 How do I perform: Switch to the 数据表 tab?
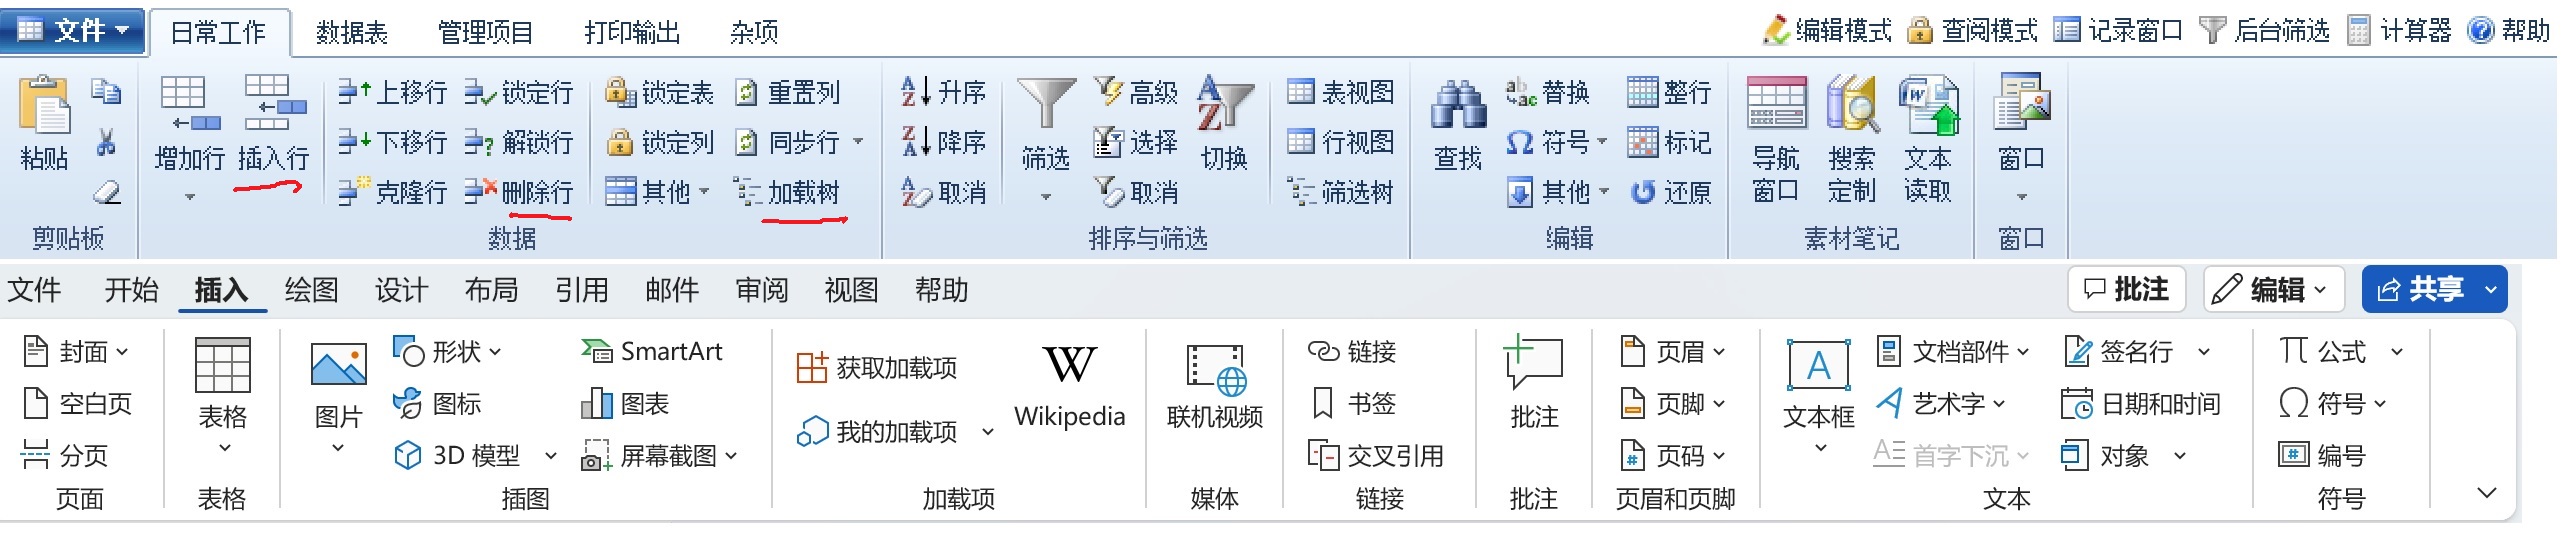351,33
